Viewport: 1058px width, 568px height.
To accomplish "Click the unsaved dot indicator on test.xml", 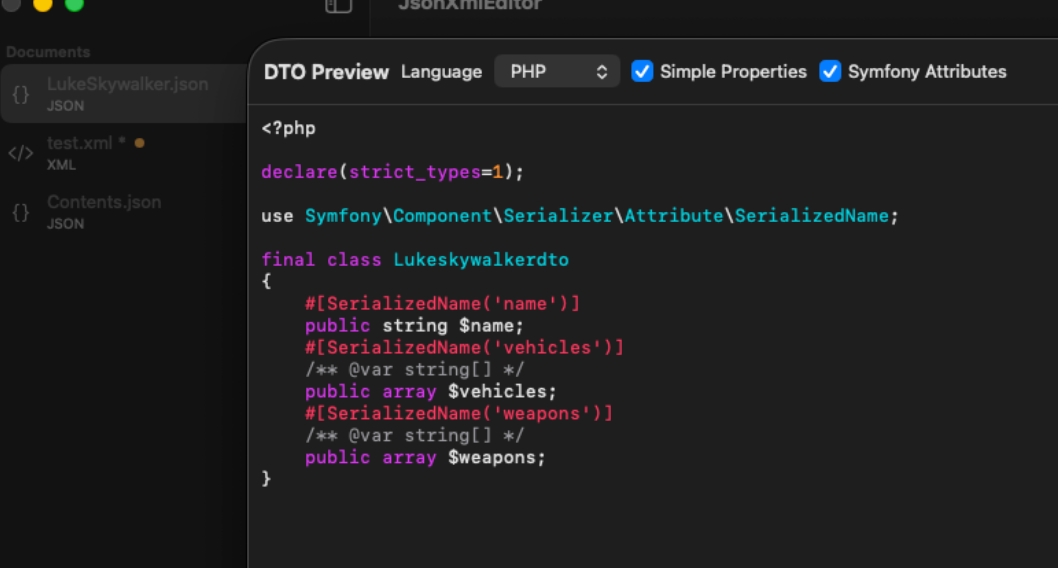I will click(140, 143).
